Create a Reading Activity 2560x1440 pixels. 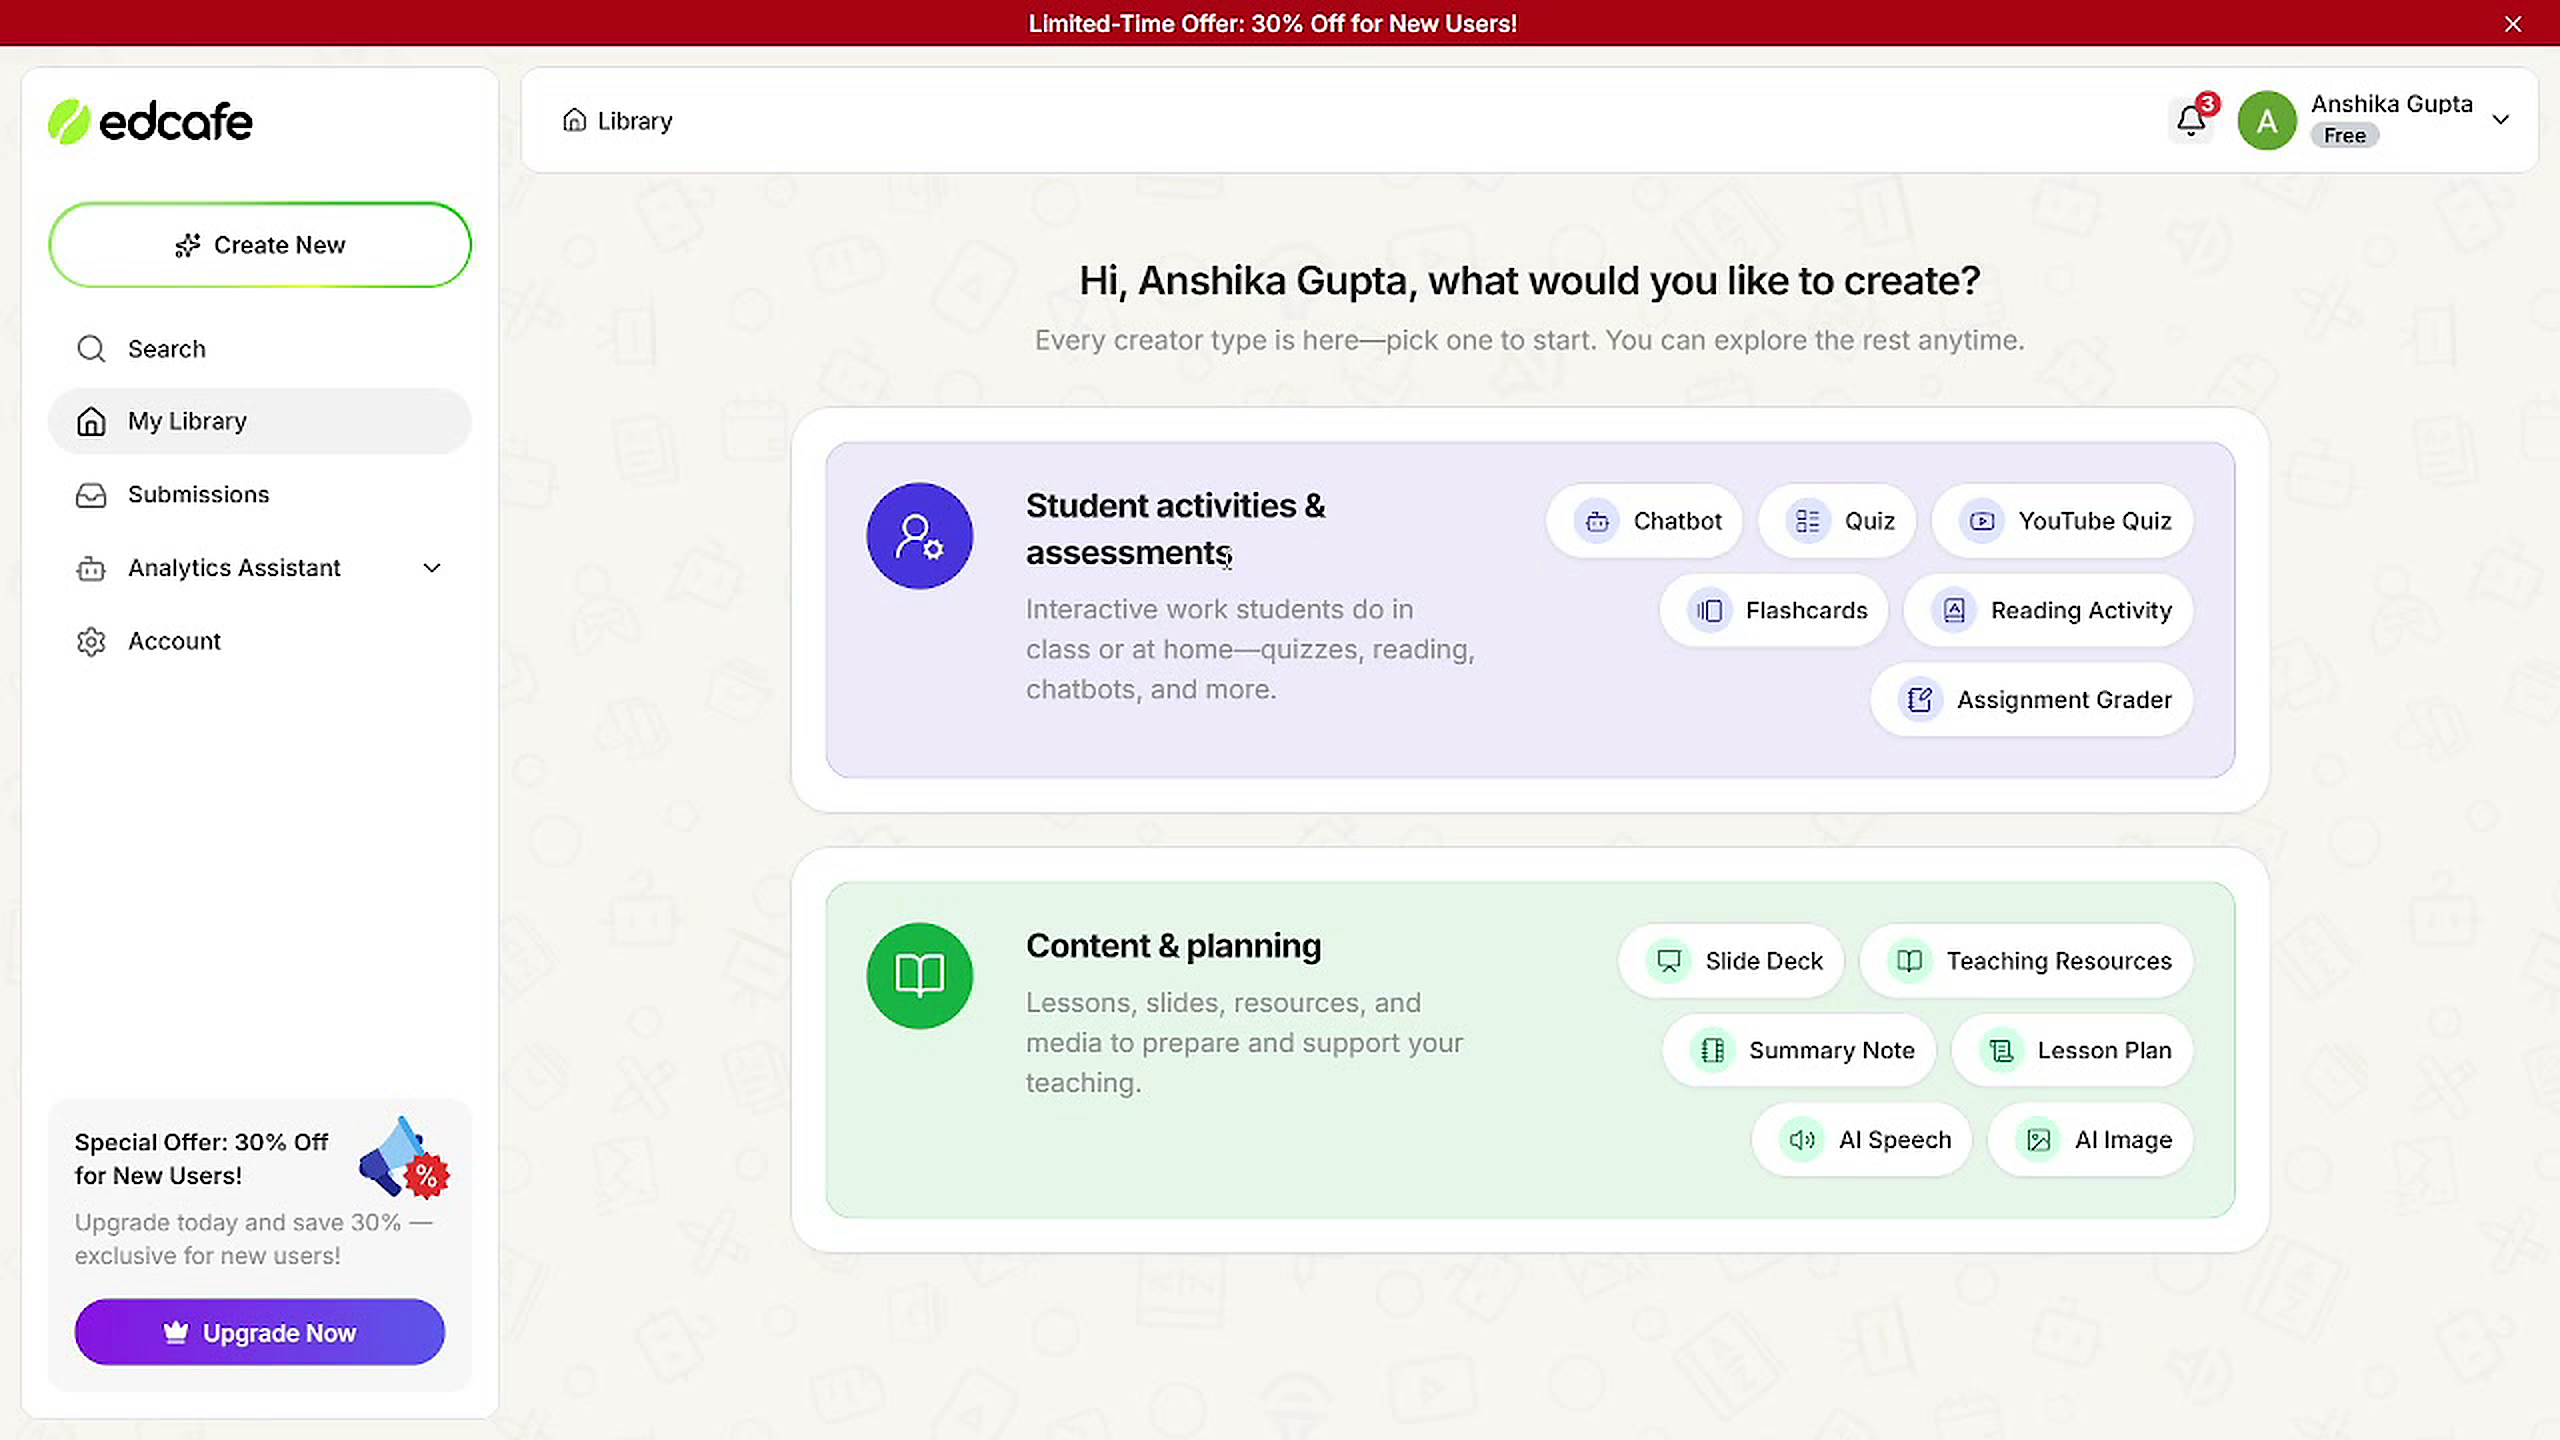[2048, 610]
